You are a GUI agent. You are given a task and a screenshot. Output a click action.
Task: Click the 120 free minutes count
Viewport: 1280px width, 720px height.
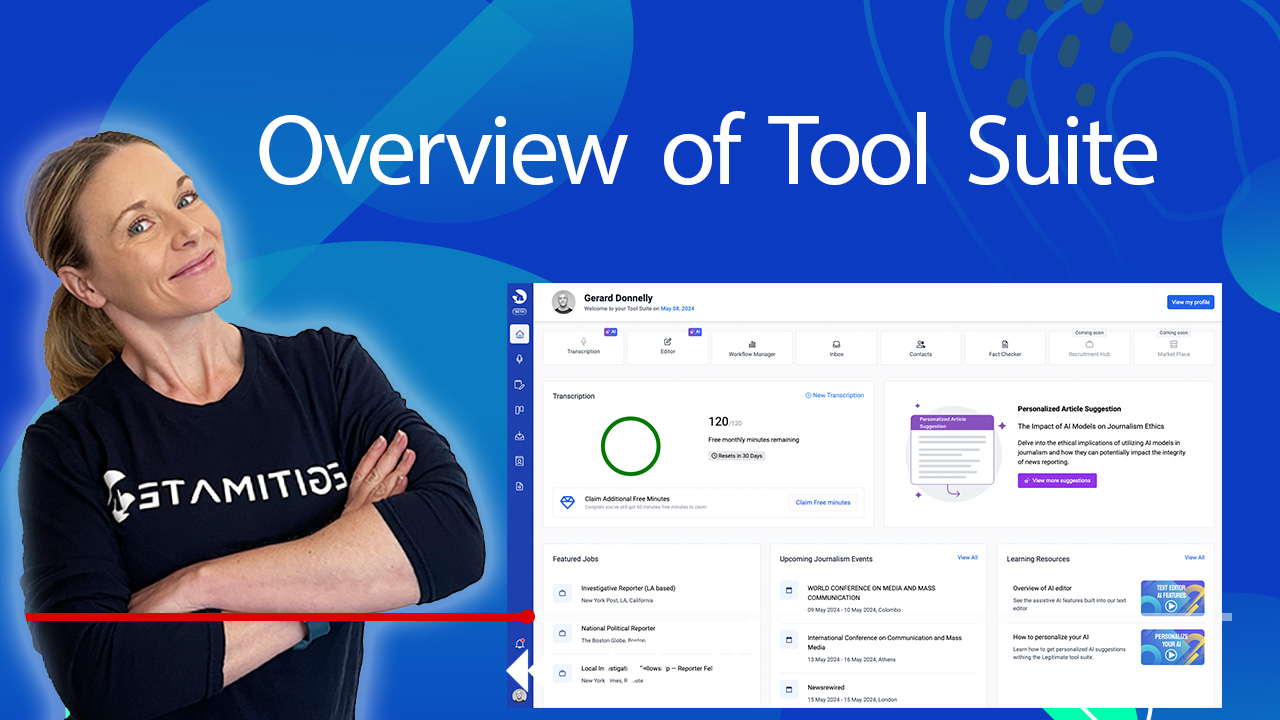point(718,422)
